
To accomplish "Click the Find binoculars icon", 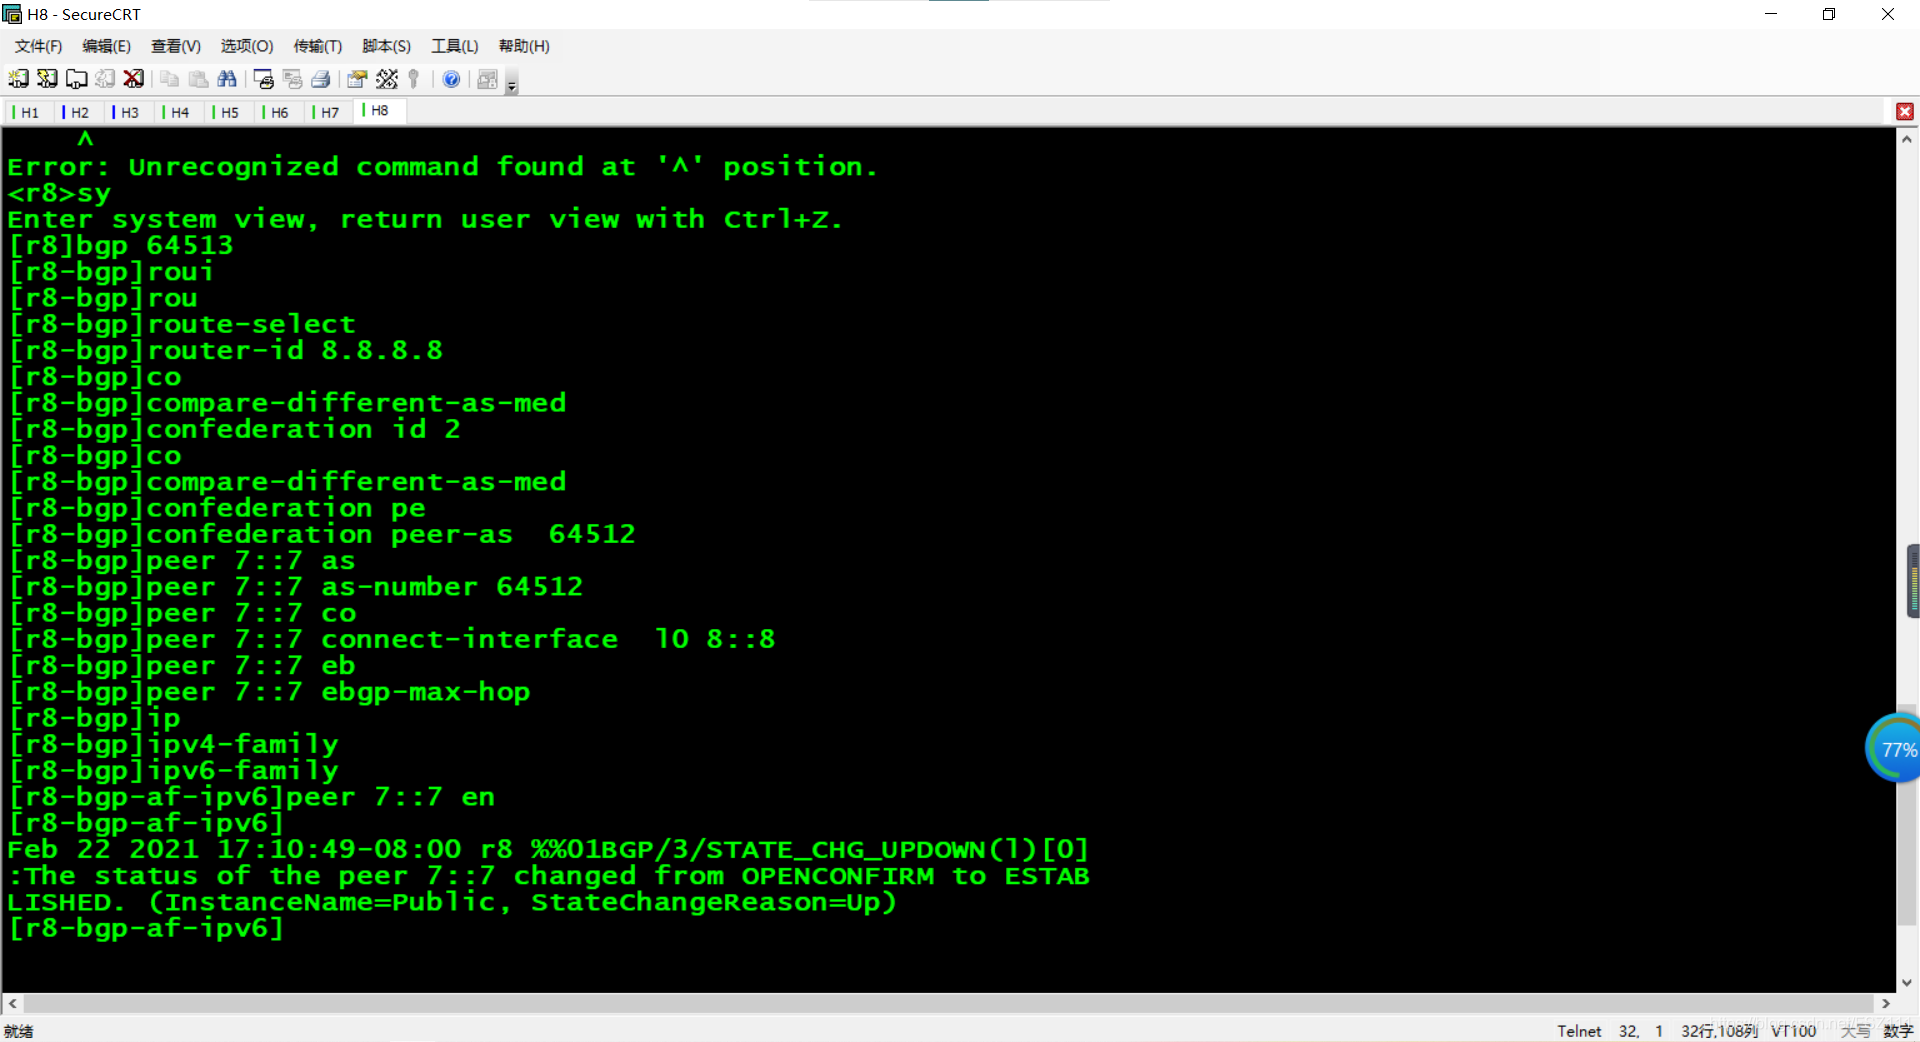I will point(227,79).
